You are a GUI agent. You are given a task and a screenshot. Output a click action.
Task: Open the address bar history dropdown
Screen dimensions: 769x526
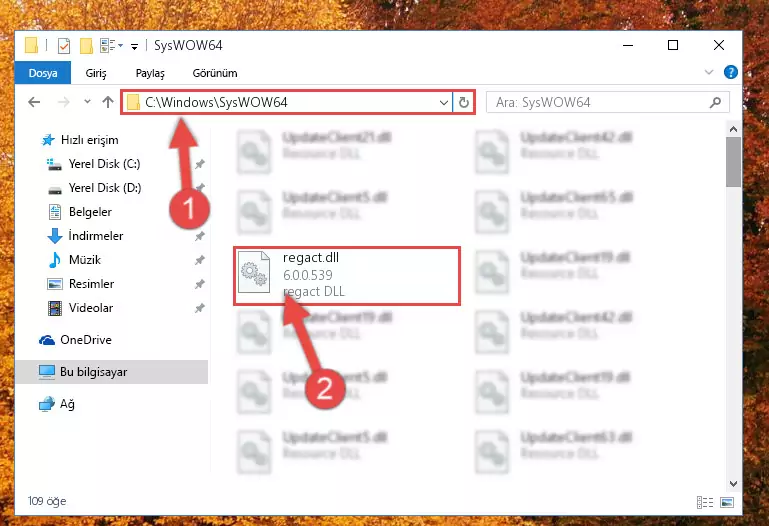[444, 102]
